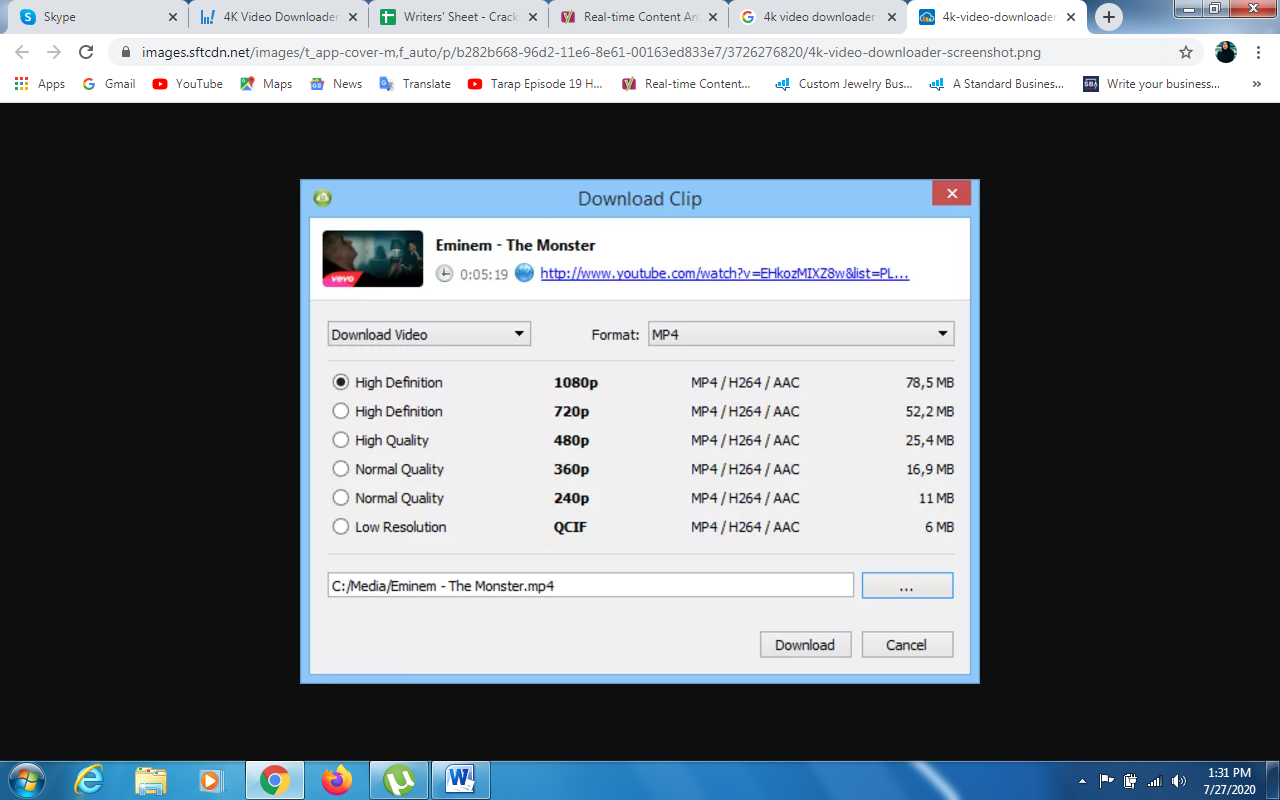Open the Chrome three-dot menu
The height and width of the screenshot is (800, 1280).
(1257, 52)
